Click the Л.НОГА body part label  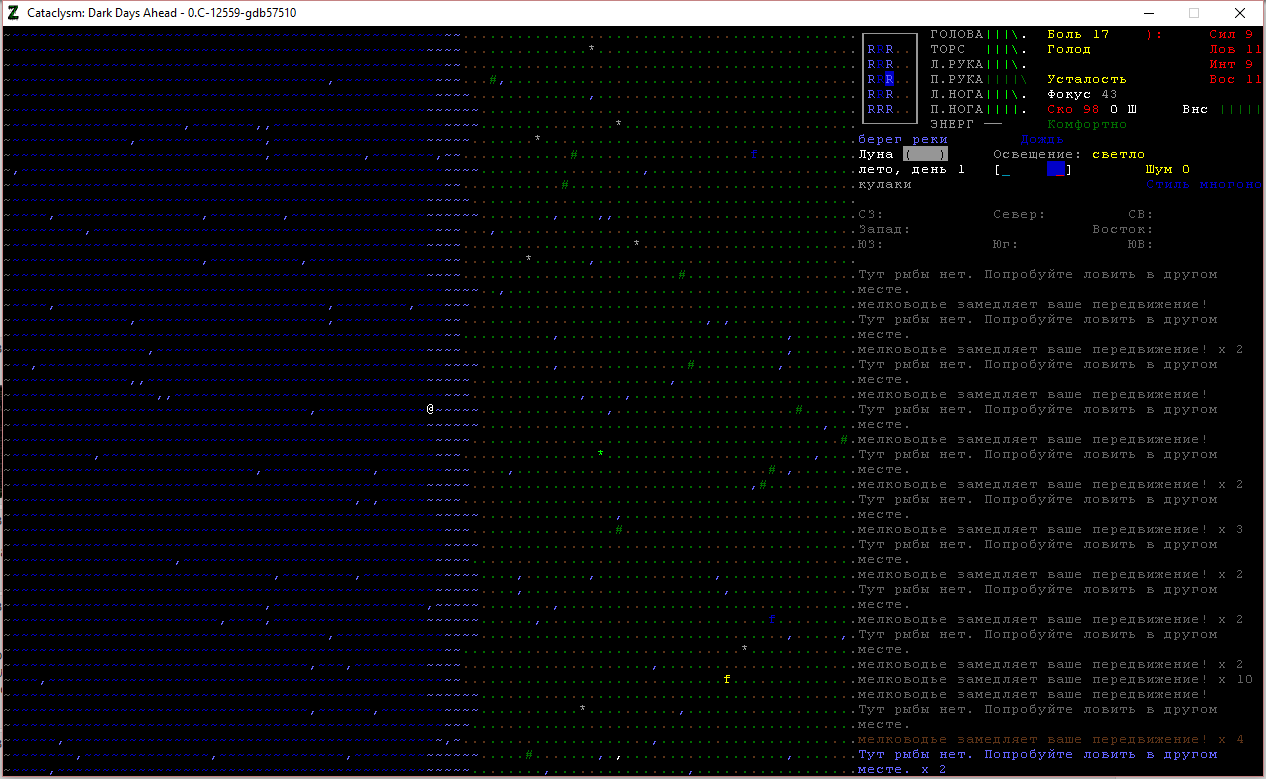pyautogui.click(x=957, y=94)
